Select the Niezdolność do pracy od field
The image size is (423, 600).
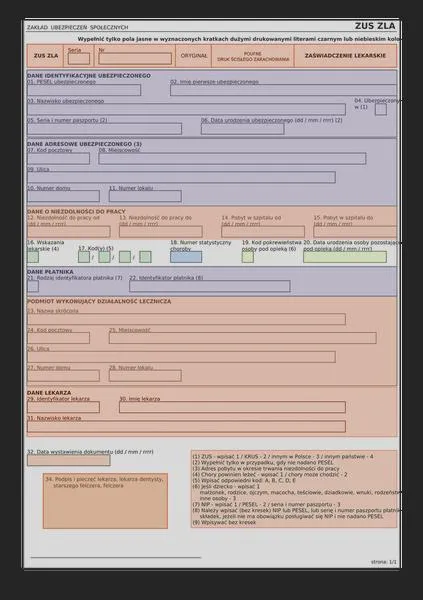[x=69, y=232]
